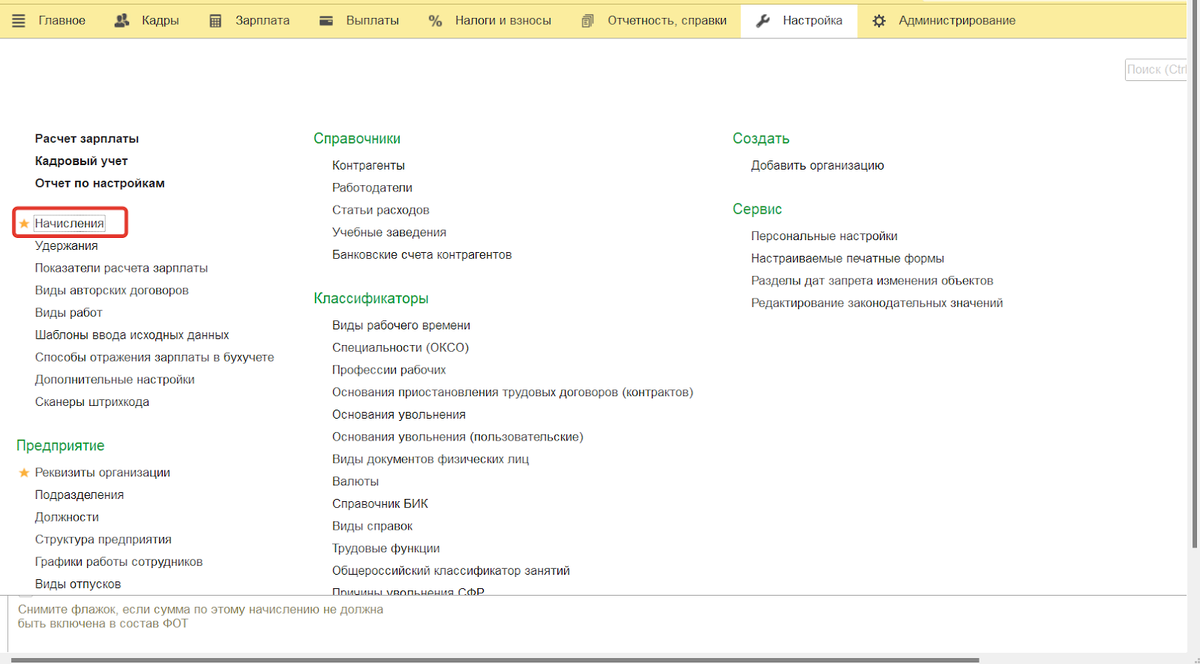1200x664 pixels.
Task: Open the Контрагенты directory
Action: [x=368, y=166]
